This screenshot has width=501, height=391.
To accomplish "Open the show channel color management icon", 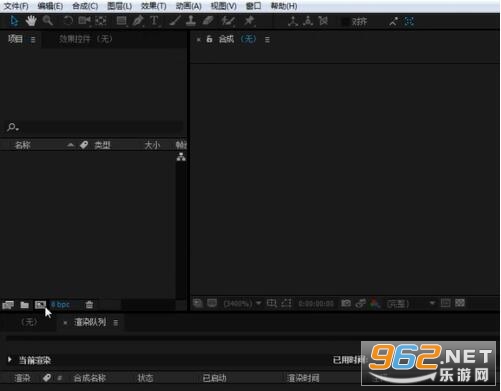I will coord(375,303).
